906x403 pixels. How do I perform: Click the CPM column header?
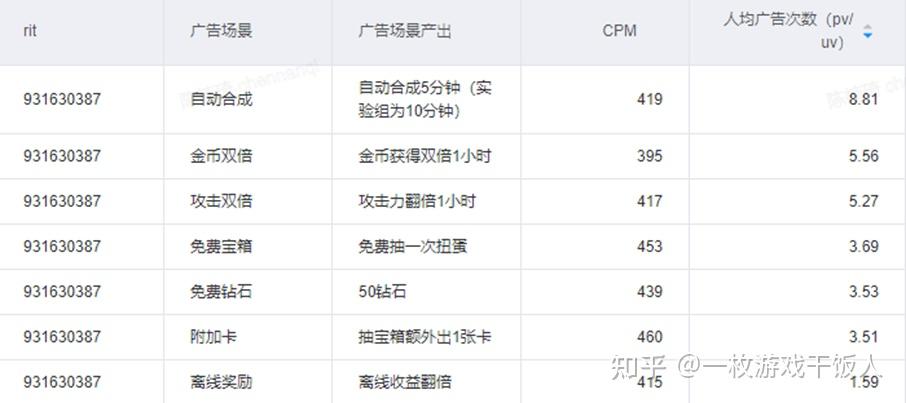pos(619,31)
